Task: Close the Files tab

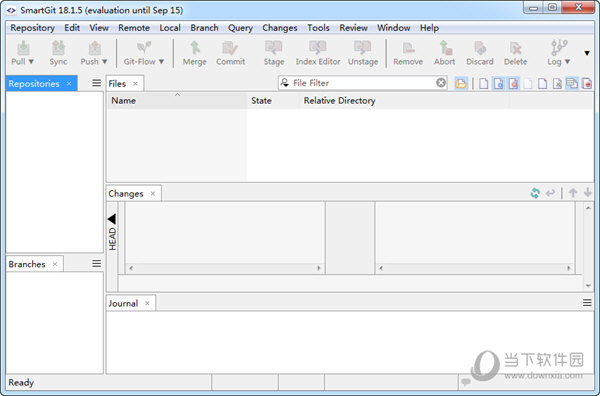Action: click(135, 83)
